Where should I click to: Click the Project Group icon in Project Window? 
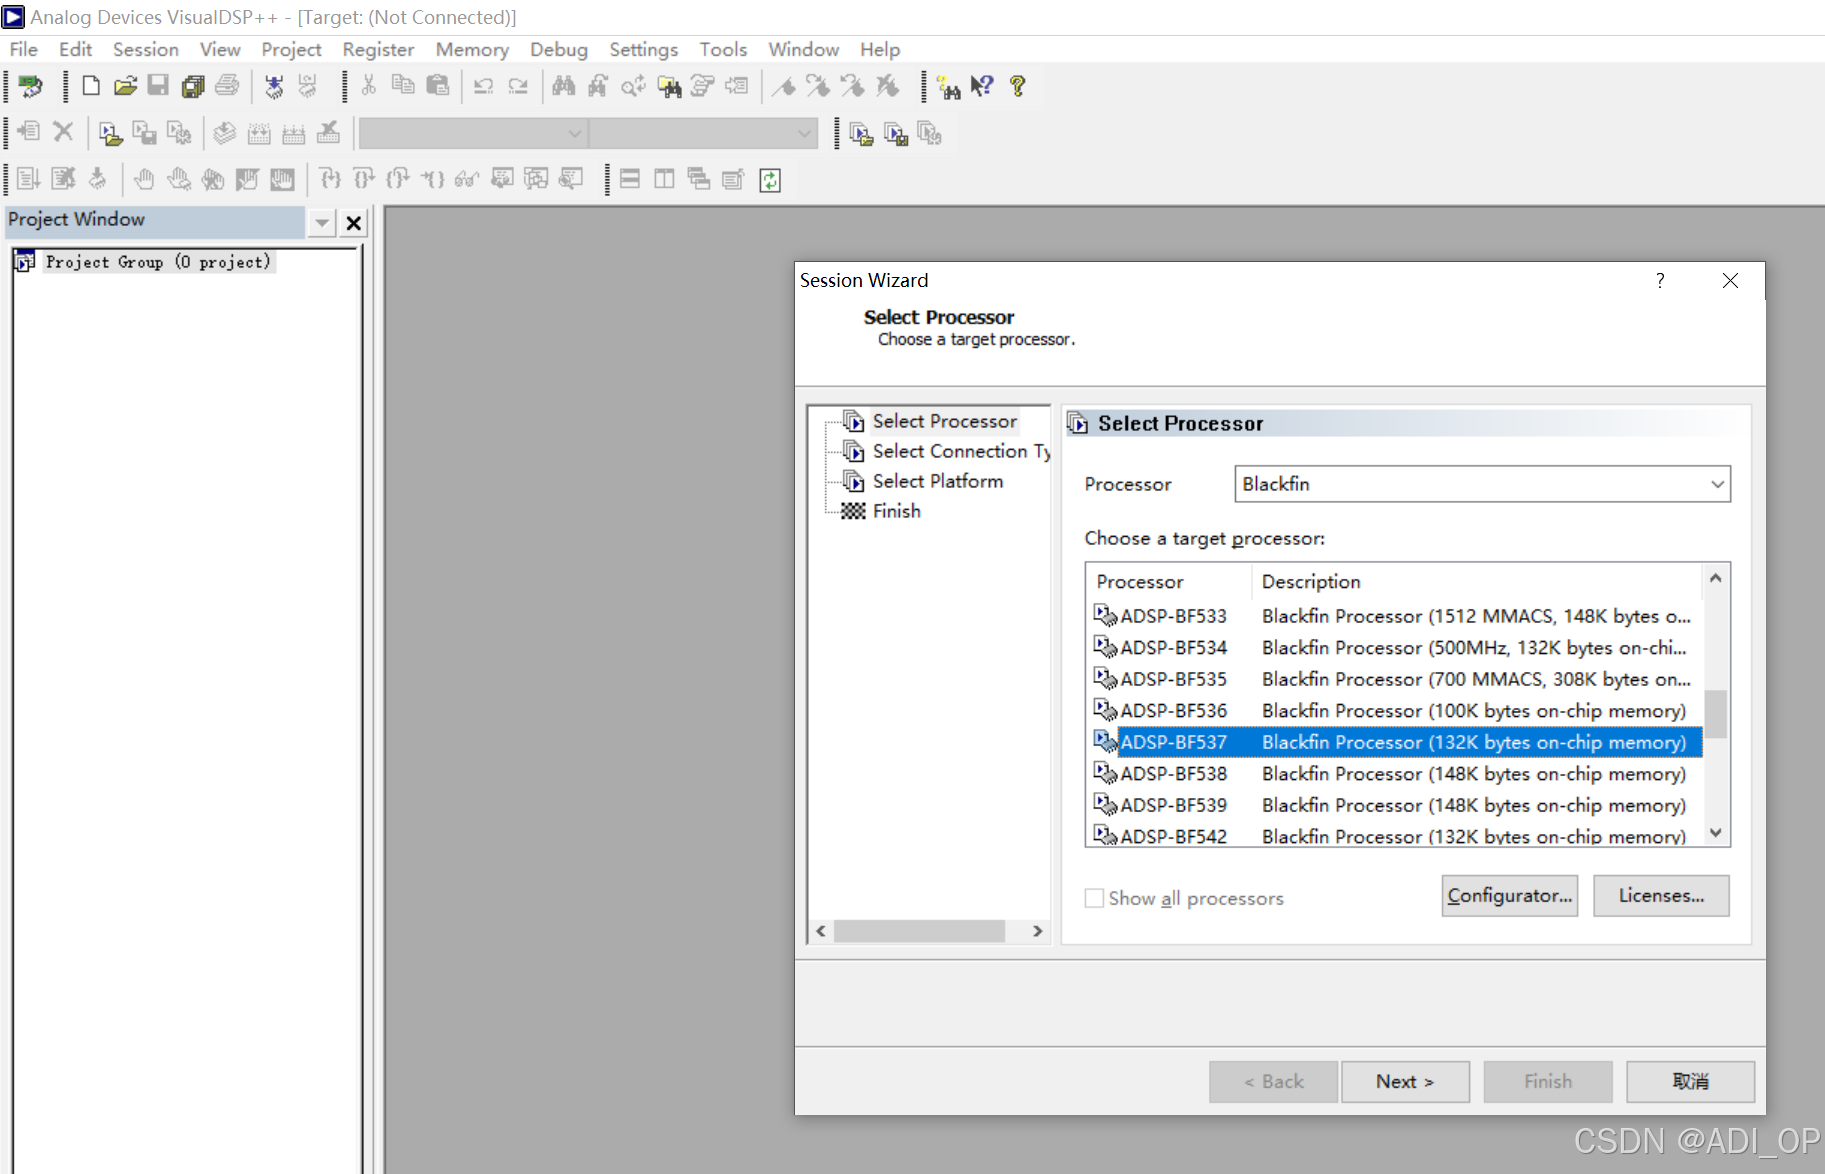pyautogui.click(x=25, y=262)
